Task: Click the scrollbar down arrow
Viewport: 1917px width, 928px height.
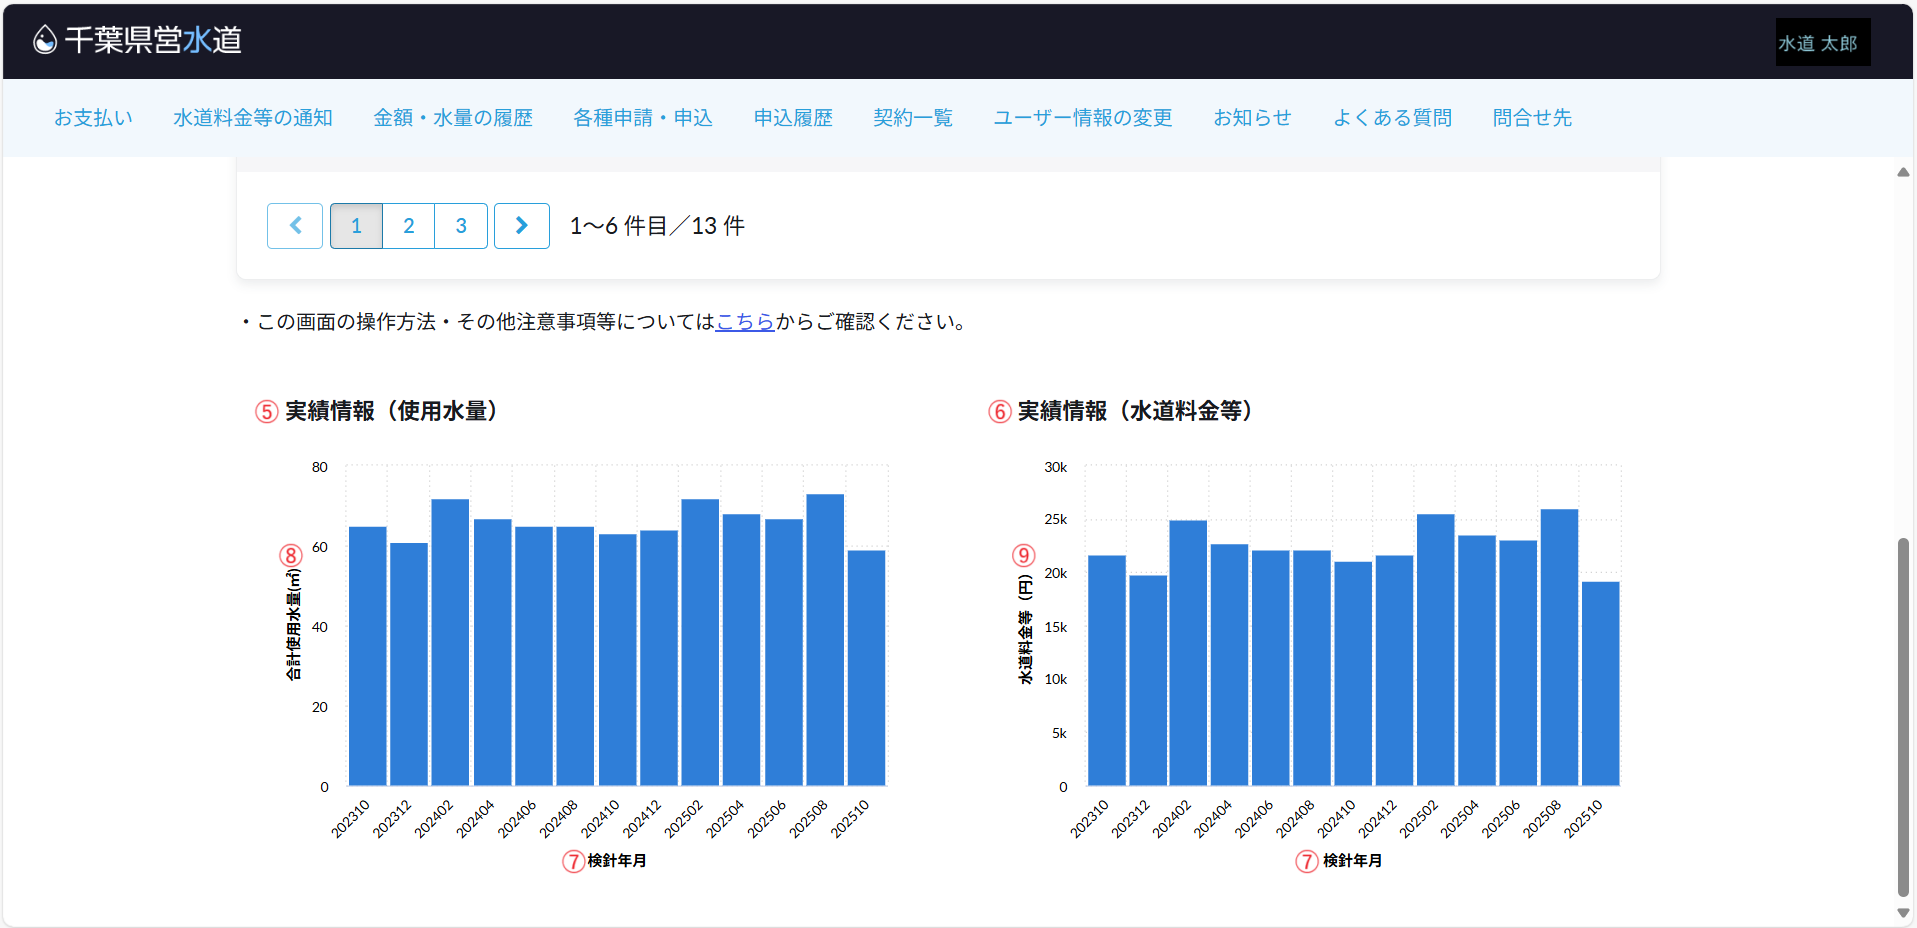Action: 1903,912
